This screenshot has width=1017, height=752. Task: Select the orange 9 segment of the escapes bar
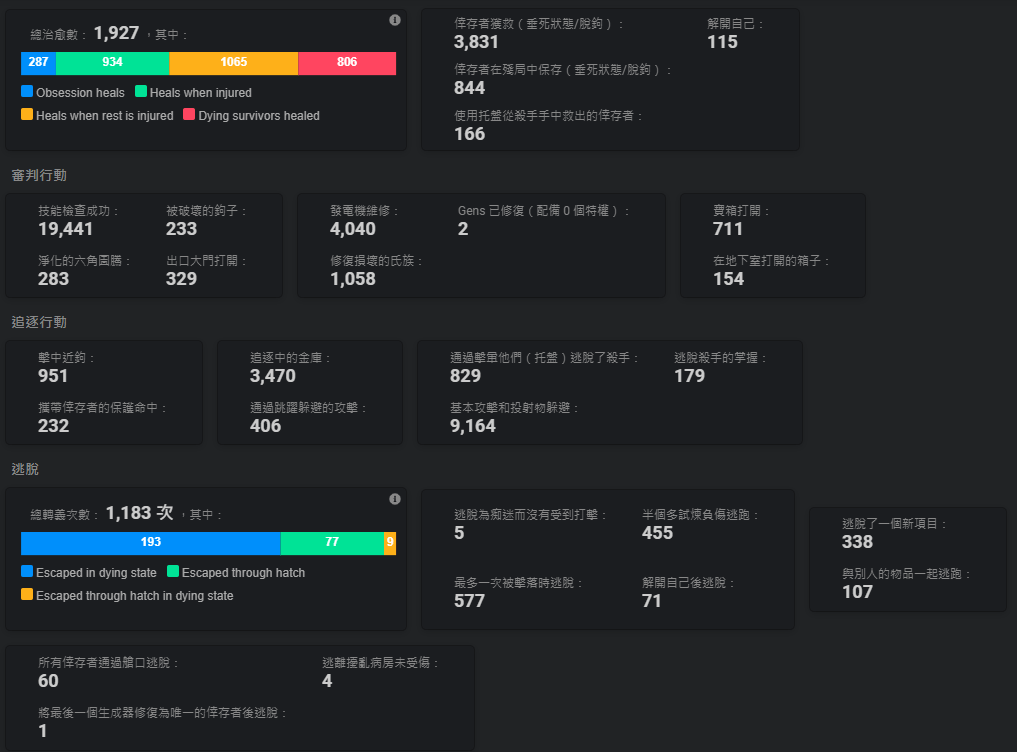[390, 543]
